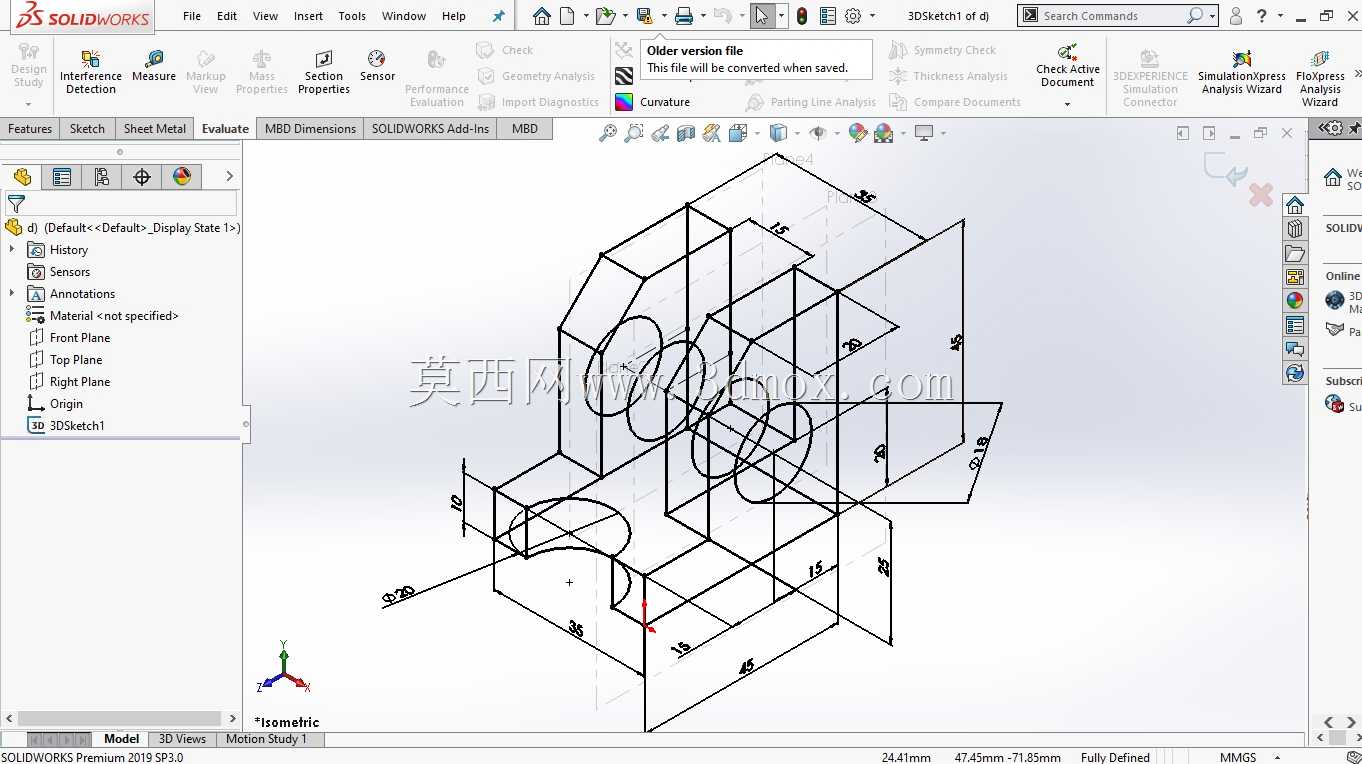1362x764 pixels.
Task: Click the Zoom to Fit icon
Action: pyautogui.click(x=608, y=133)
